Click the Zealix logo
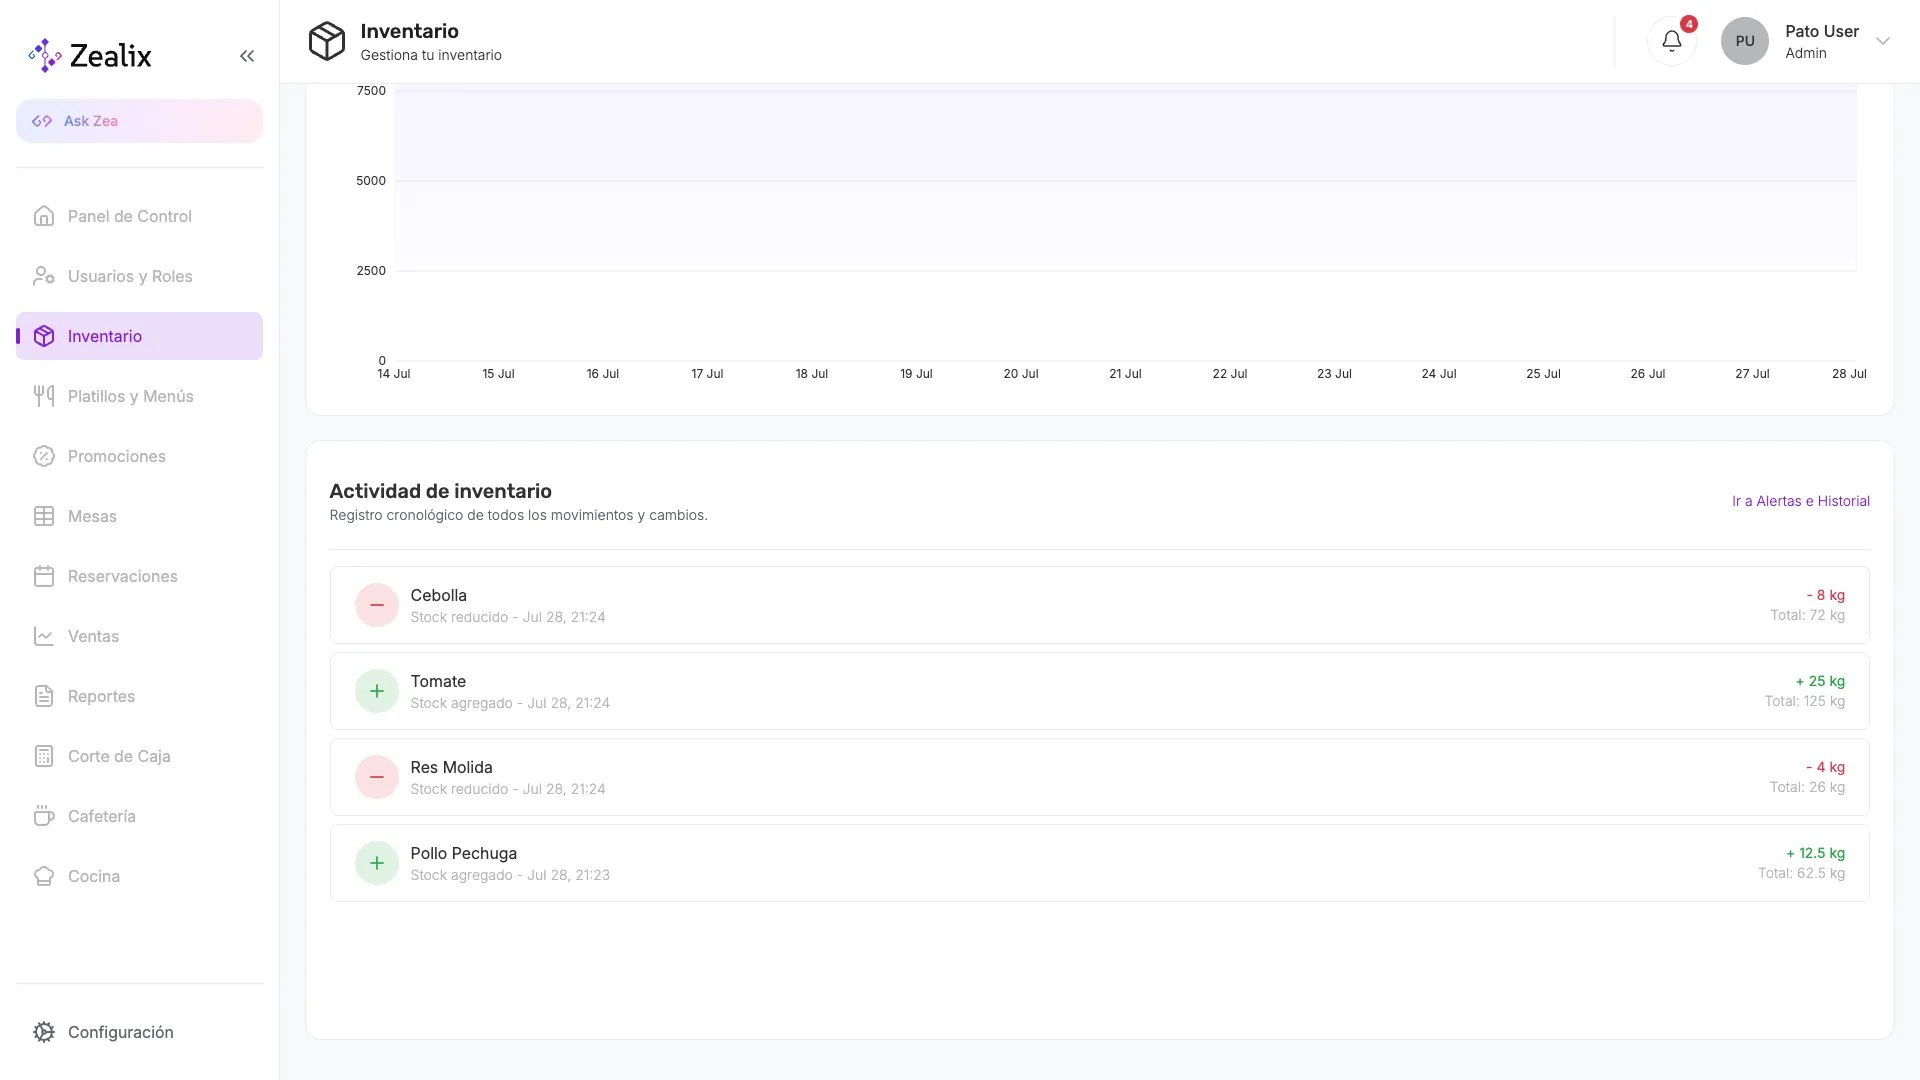 coord(90,56)
